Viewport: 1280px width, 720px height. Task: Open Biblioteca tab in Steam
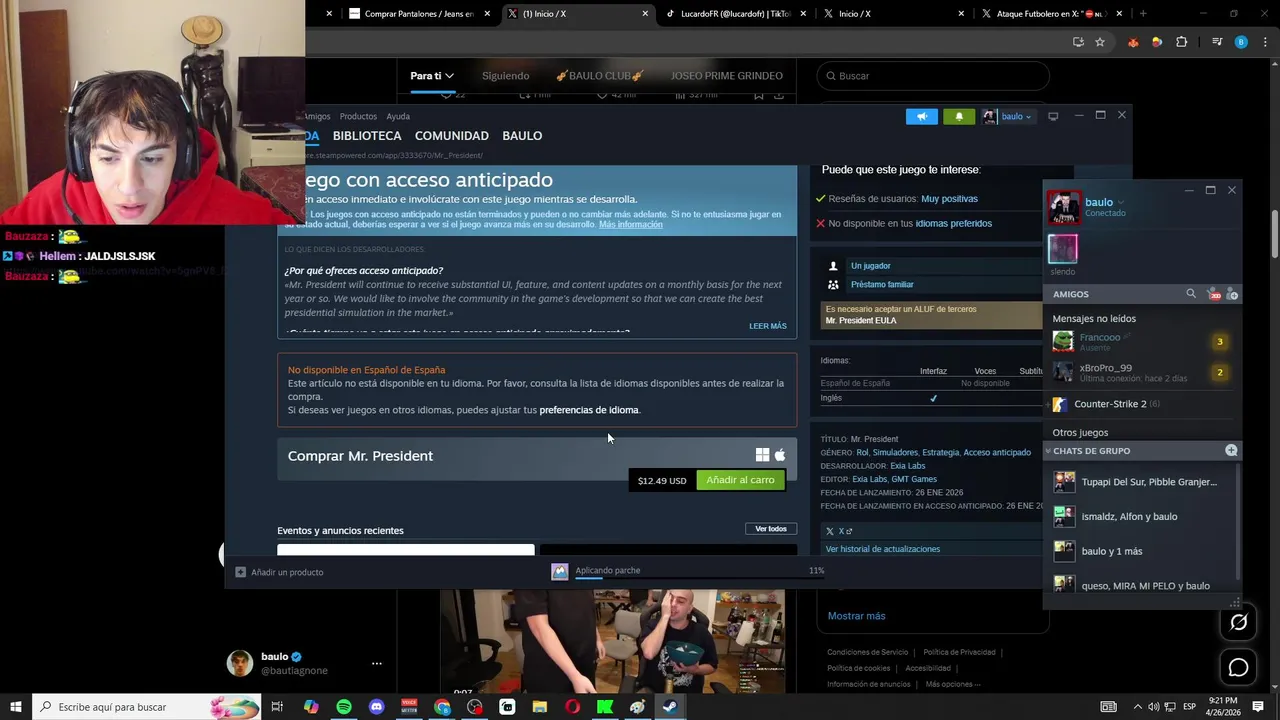[367, 136]
